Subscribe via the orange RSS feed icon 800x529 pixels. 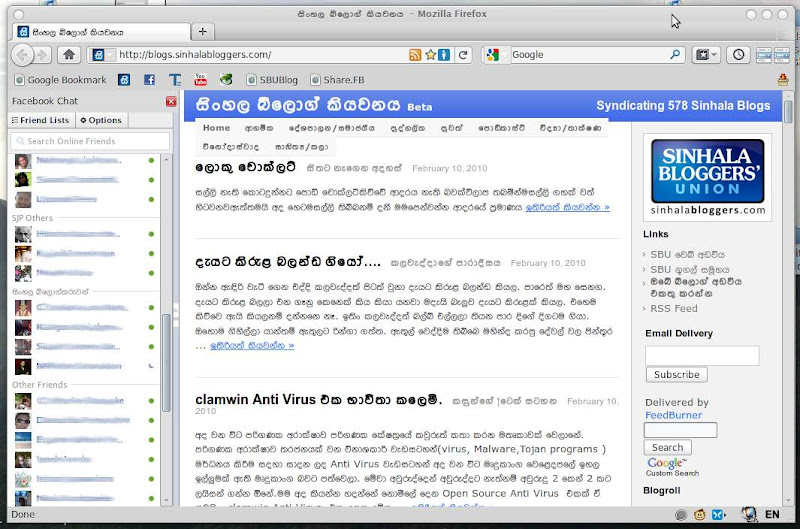[415, 55]
